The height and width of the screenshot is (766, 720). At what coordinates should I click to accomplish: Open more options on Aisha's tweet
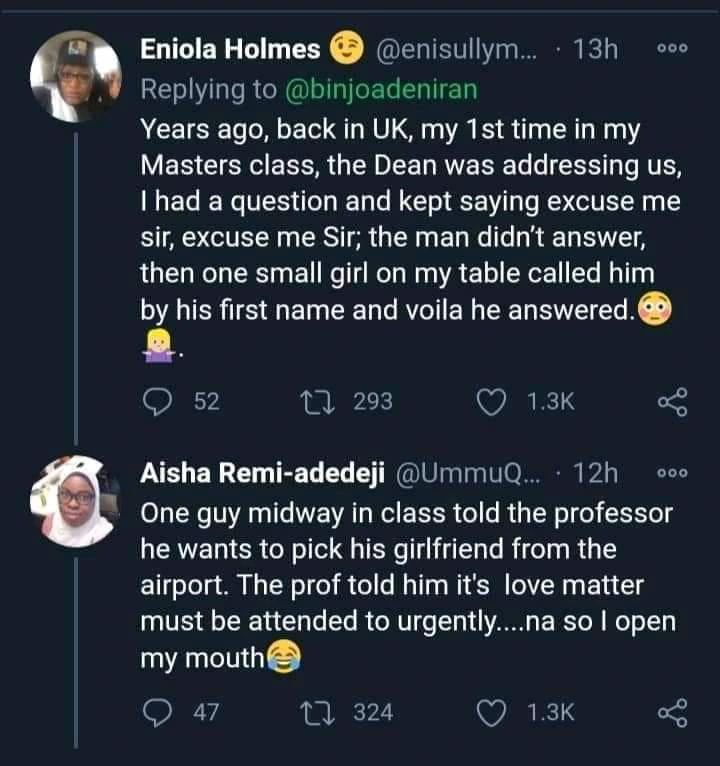tap(669, 472)
